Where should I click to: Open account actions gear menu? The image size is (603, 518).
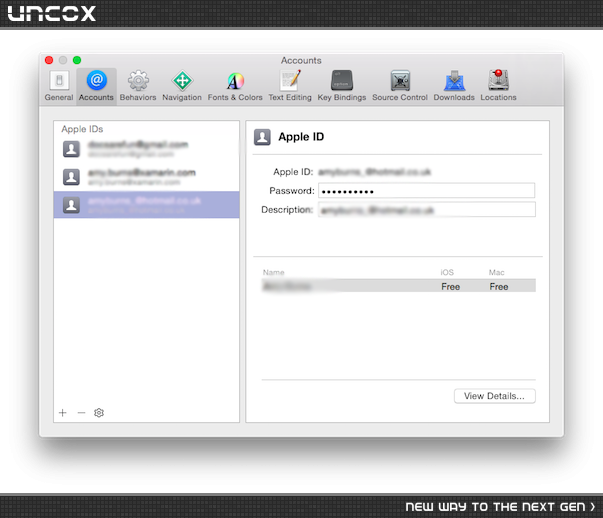[99, 413]
